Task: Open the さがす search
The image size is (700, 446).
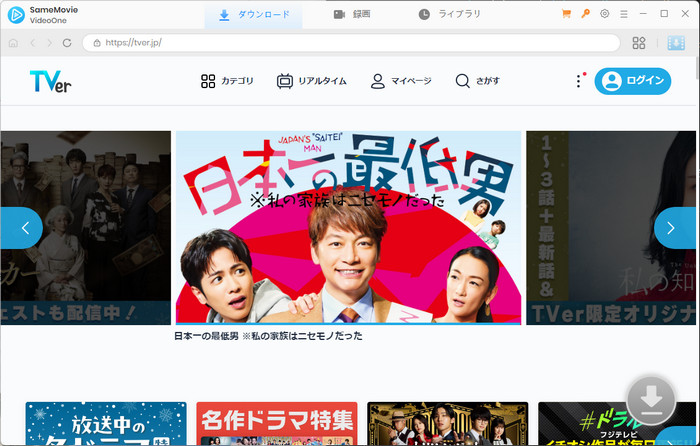Action: tap(477, 81)
